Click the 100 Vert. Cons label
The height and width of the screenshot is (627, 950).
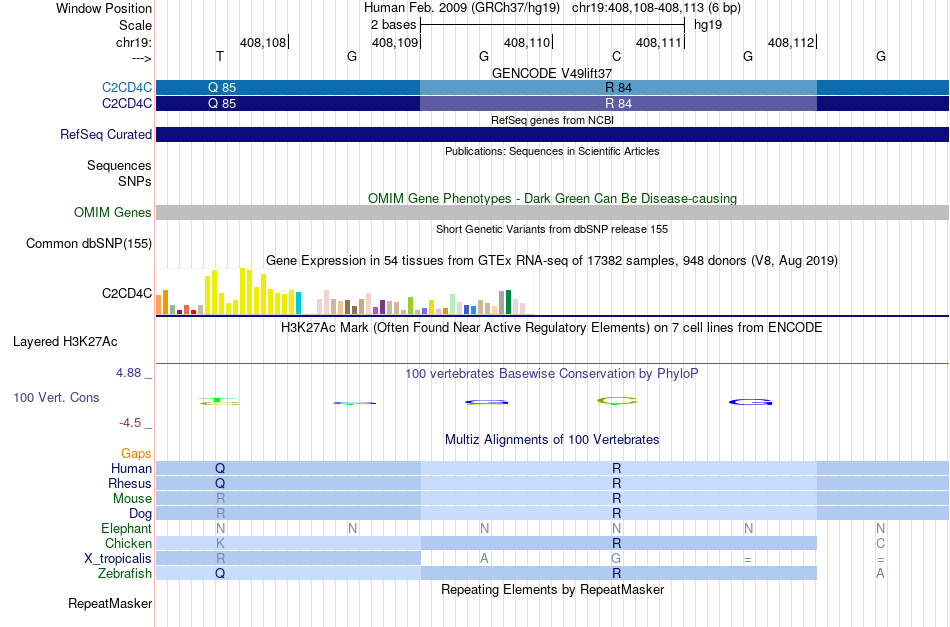pyautogui.click(x=56, y=397)
